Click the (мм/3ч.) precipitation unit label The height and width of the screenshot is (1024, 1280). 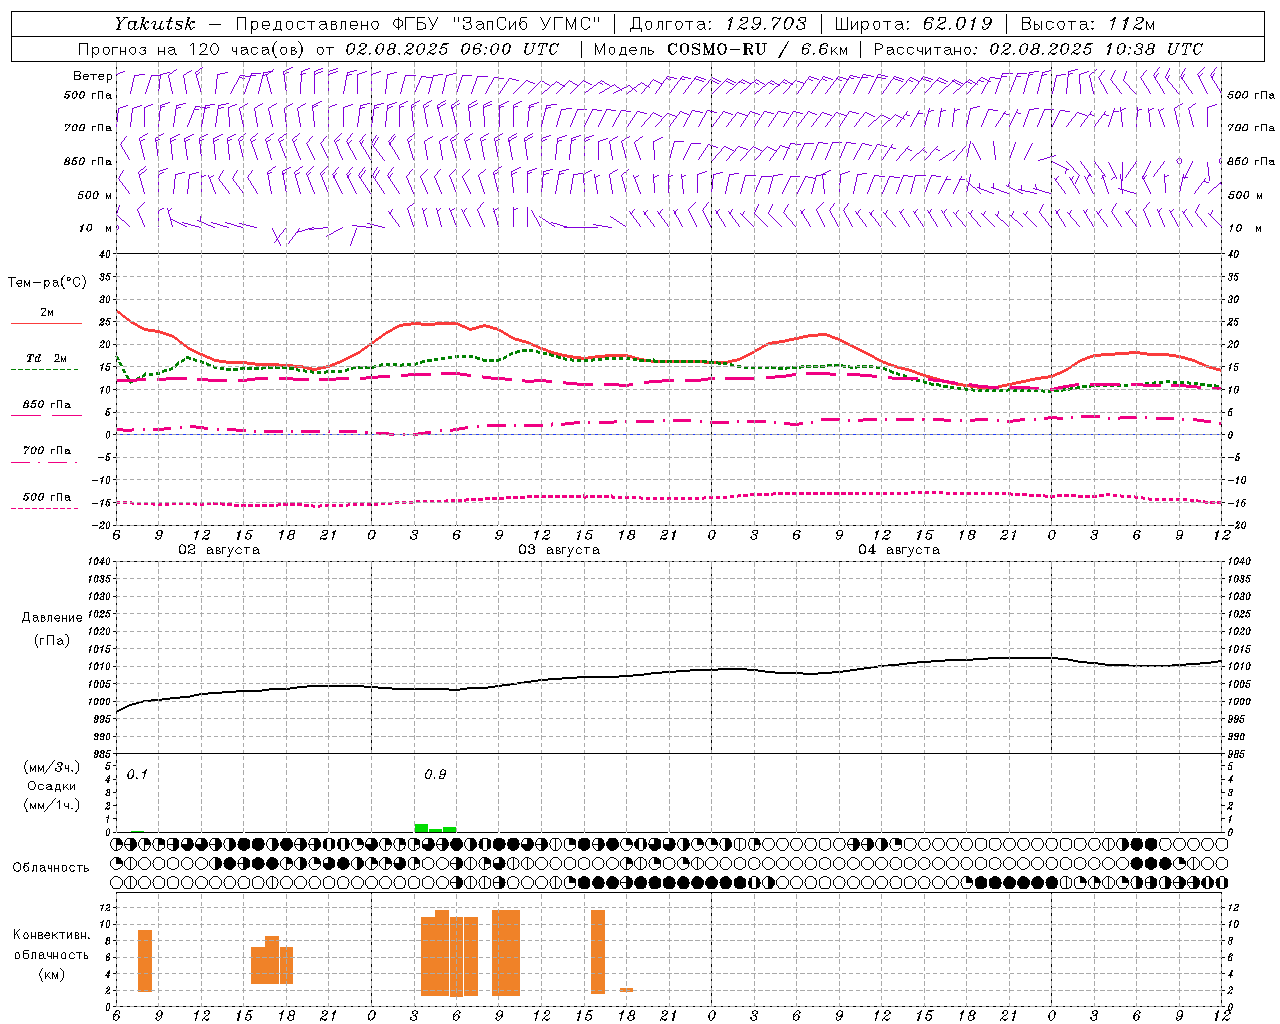pyautogui.click(x=52, y=767)
